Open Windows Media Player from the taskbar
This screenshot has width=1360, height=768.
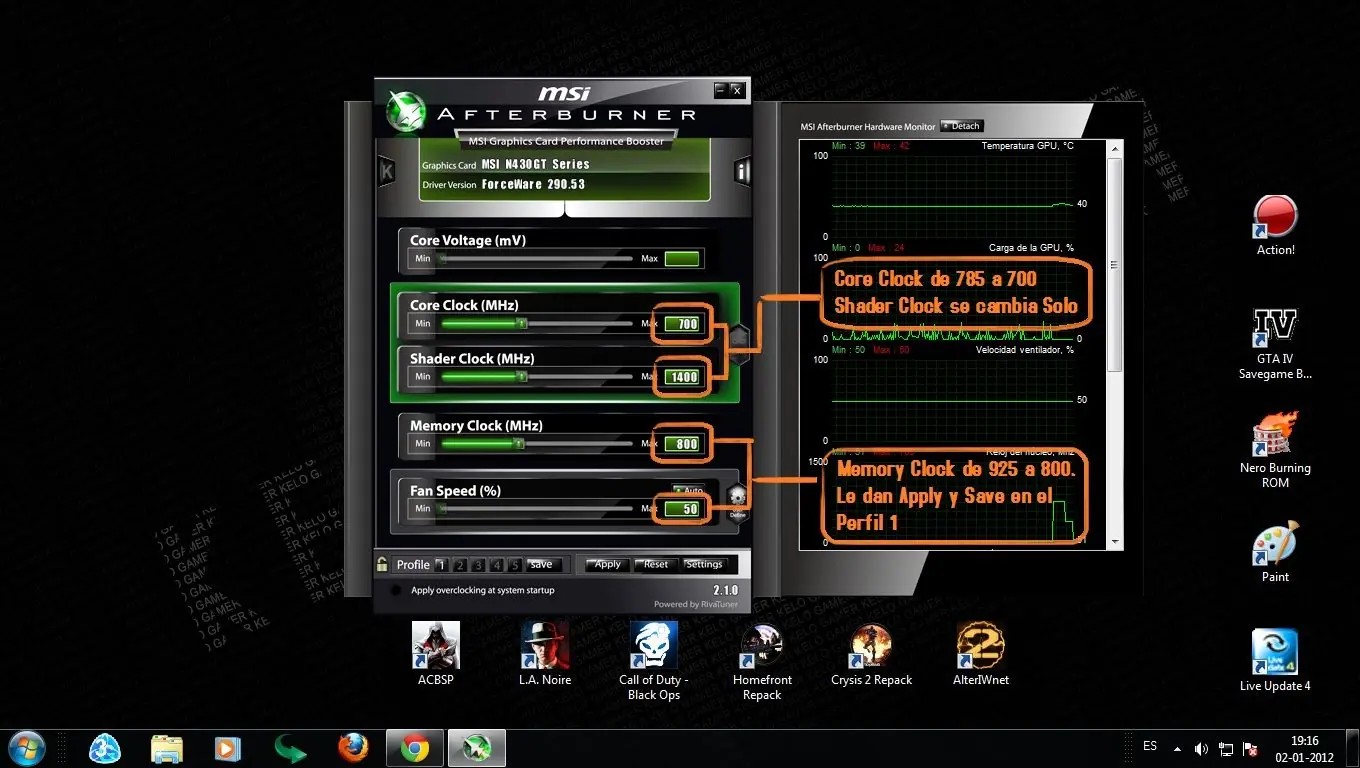(x=229, y=748)
